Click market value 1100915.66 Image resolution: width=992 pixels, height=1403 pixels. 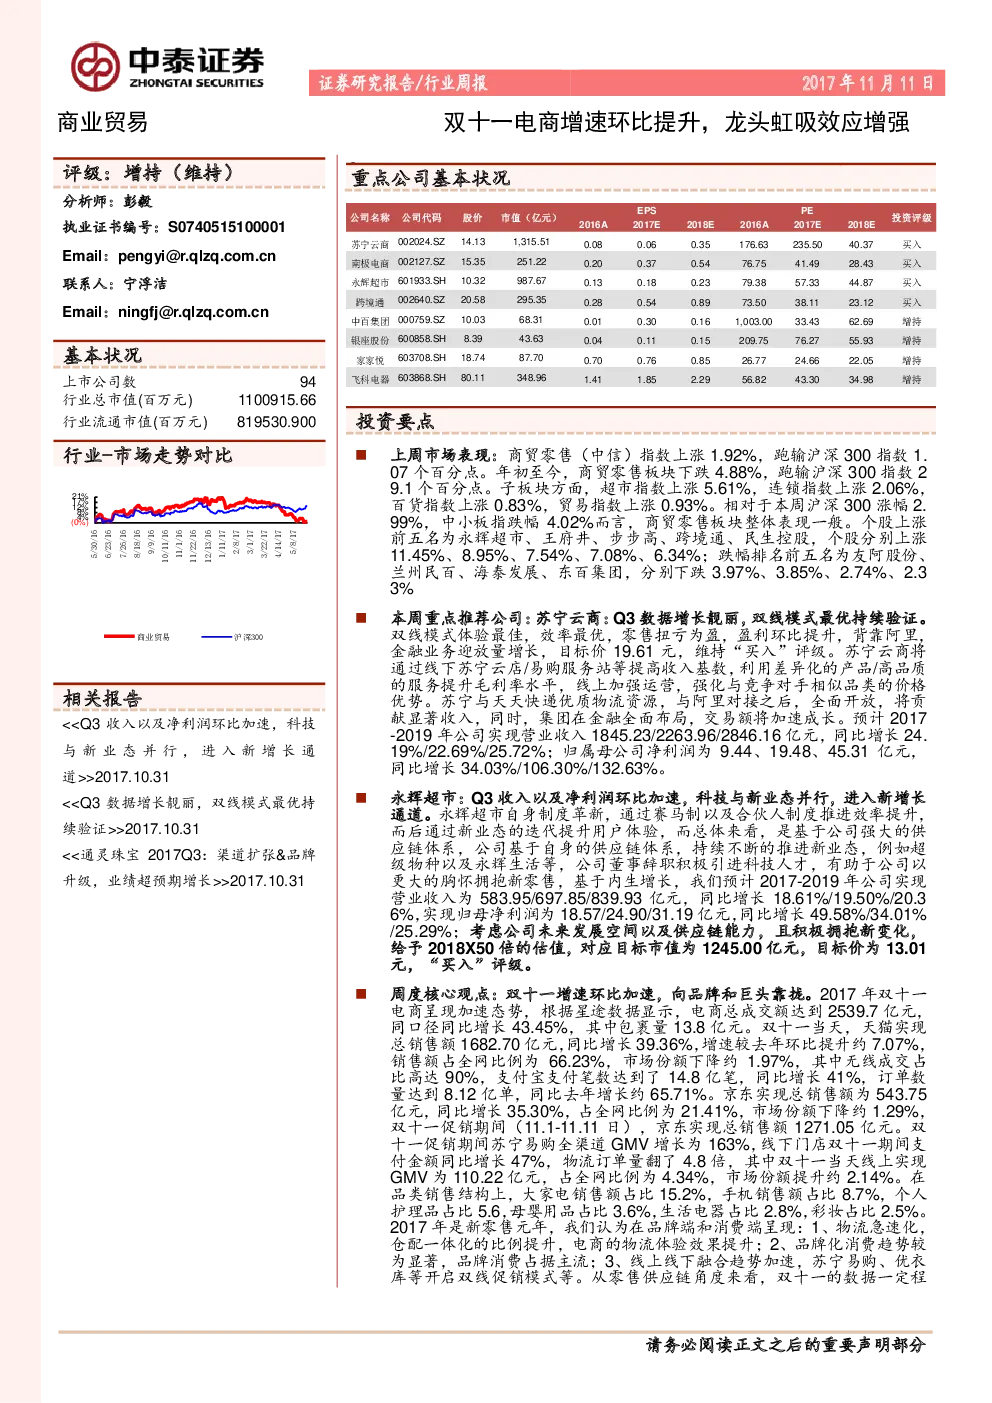[277, 400]
